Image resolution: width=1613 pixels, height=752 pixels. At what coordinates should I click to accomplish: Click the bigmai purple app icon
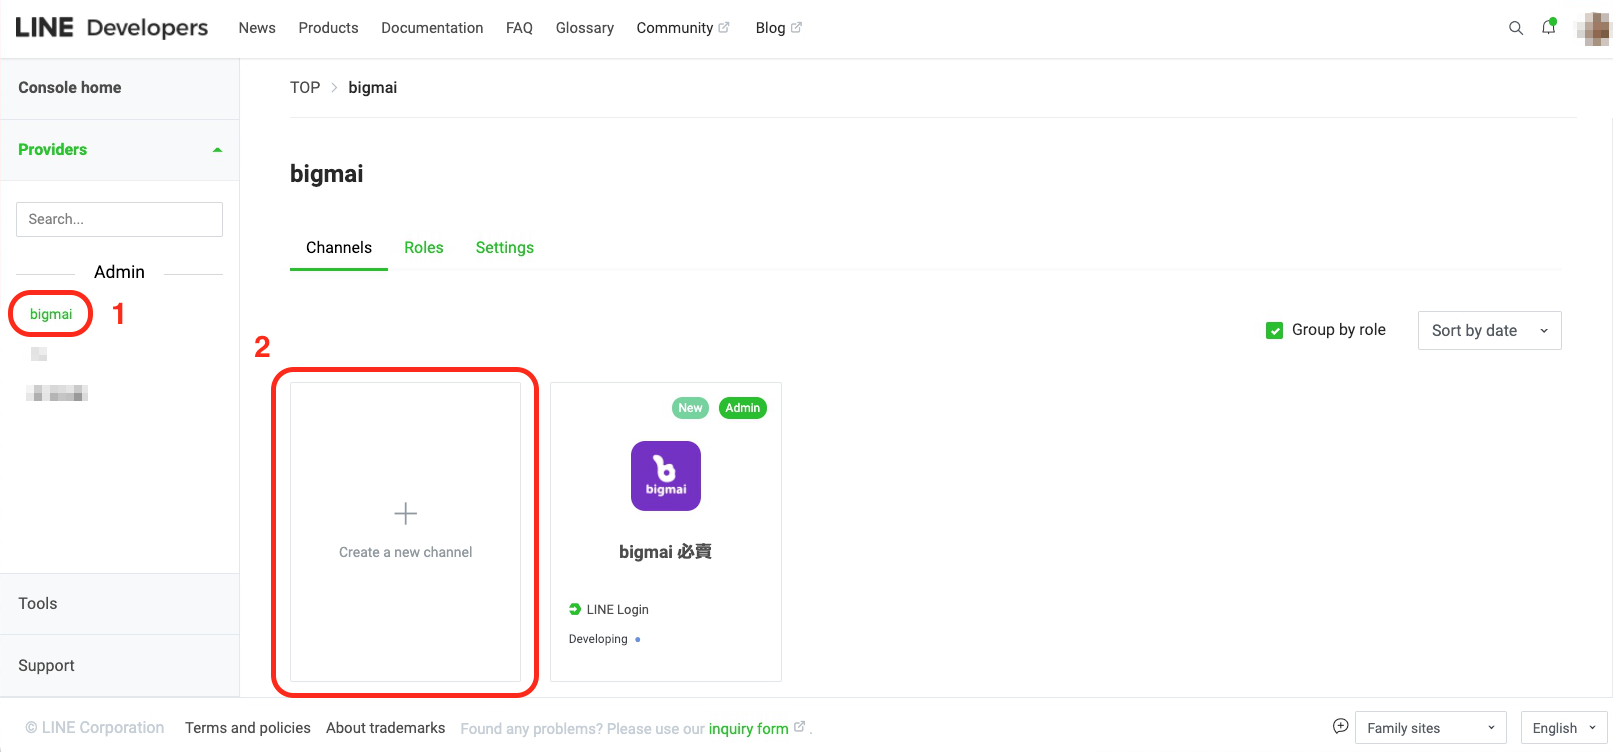tap(666, 476)
